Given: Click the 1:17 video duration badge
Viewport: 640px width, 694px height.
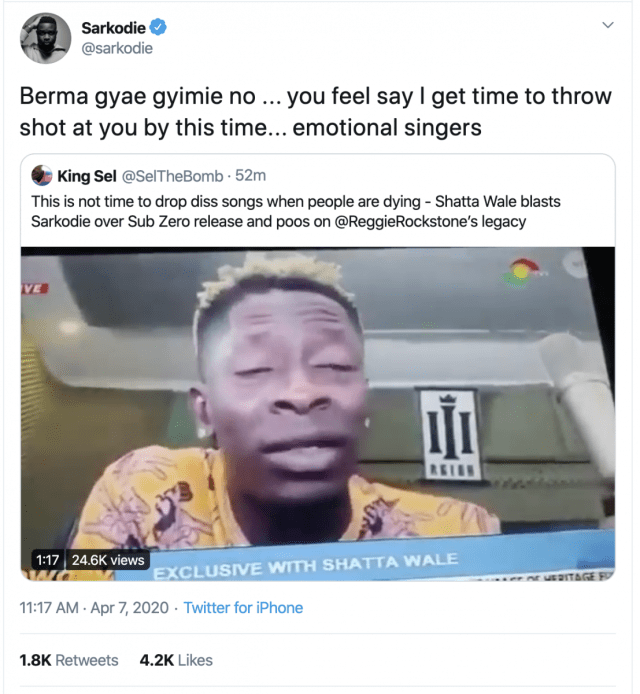Looking at the screenshot, I should click(48, 560).
